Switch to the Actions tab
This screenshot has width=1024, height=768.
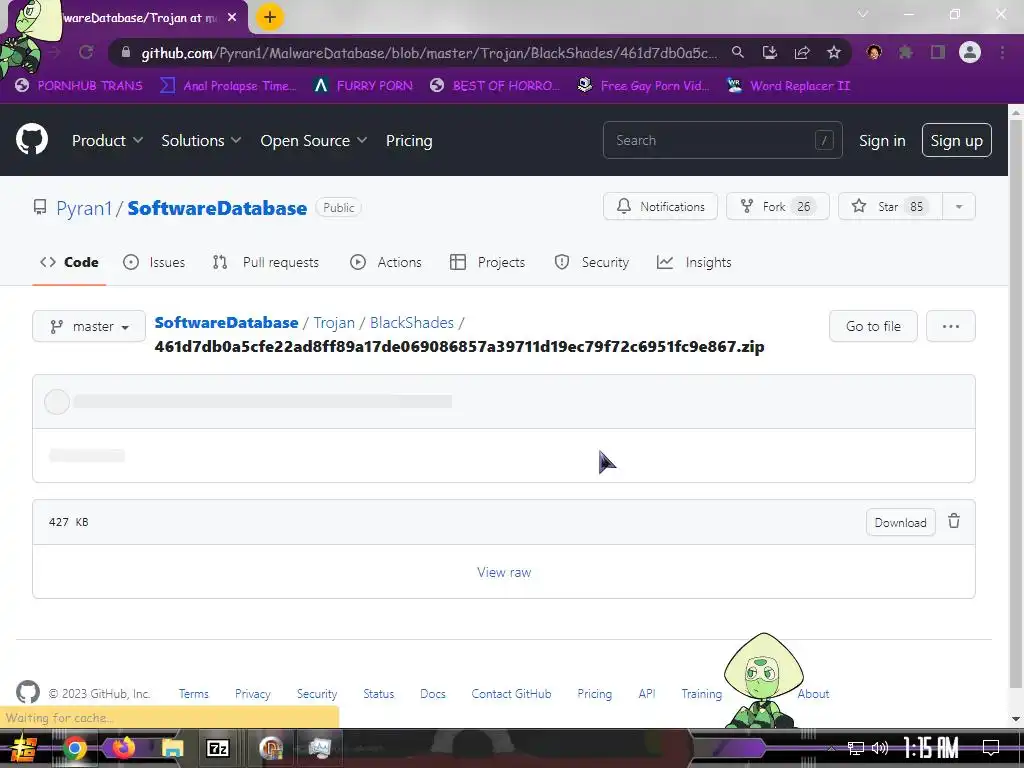pos(386,262)
